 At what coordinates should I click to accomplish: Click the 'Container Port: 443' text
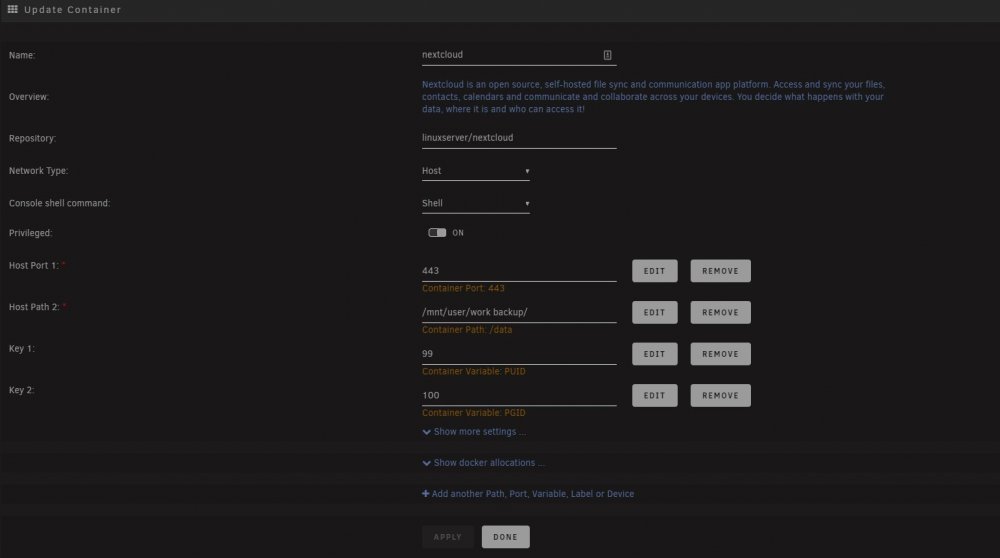[x=463, y=288]
